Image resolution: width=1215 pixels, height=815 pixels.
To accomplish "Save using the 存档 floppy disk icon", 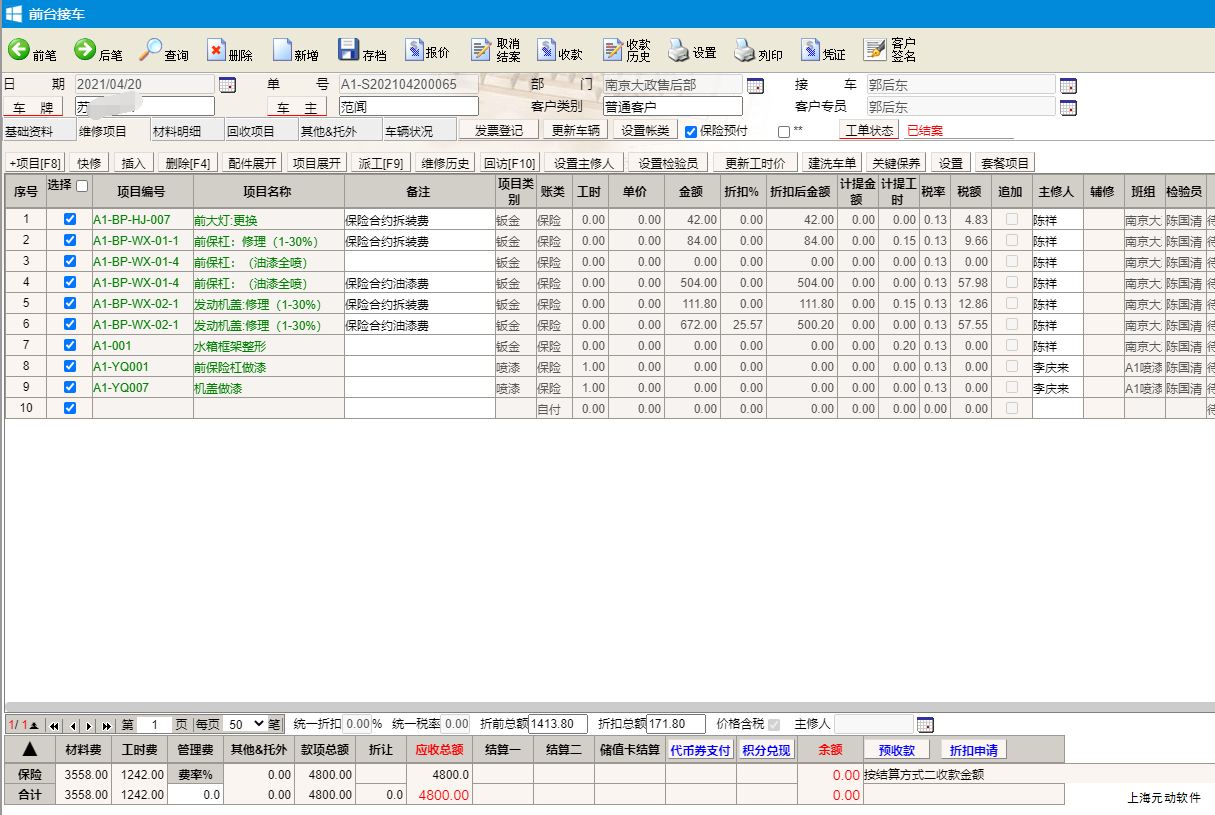I will pos(348,51).
